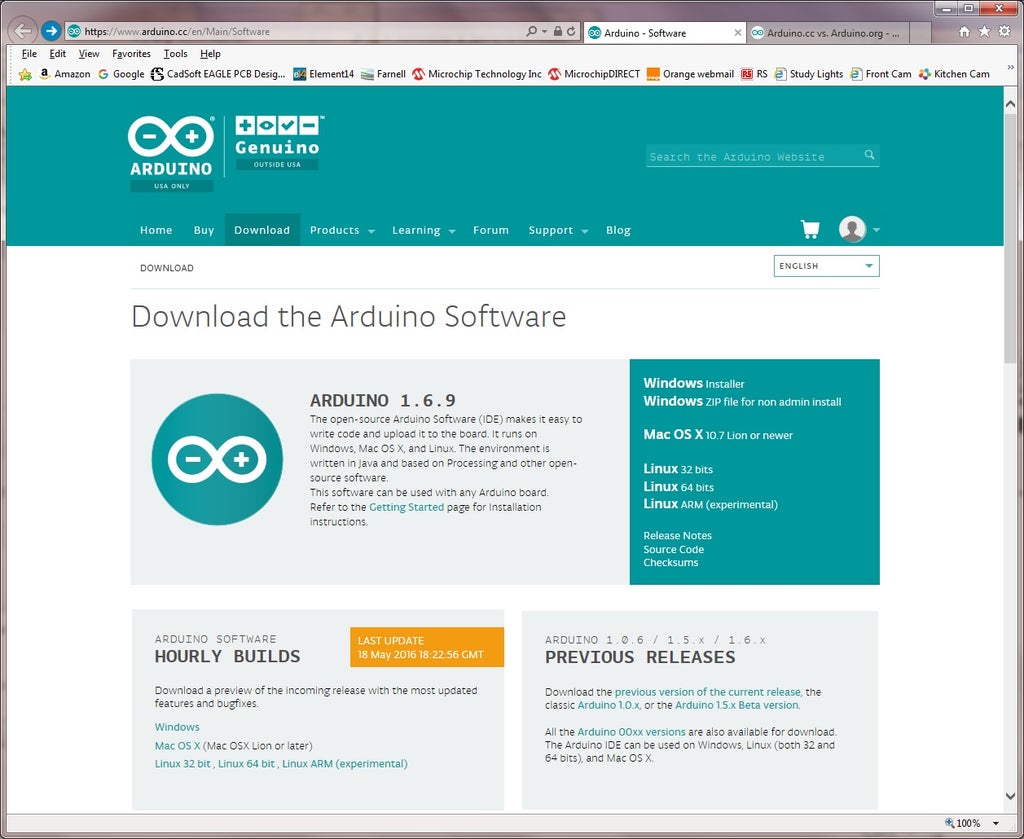Expand the Support navigation dropdown
This screenshot has height=839, width=1024.
(558, 230)
